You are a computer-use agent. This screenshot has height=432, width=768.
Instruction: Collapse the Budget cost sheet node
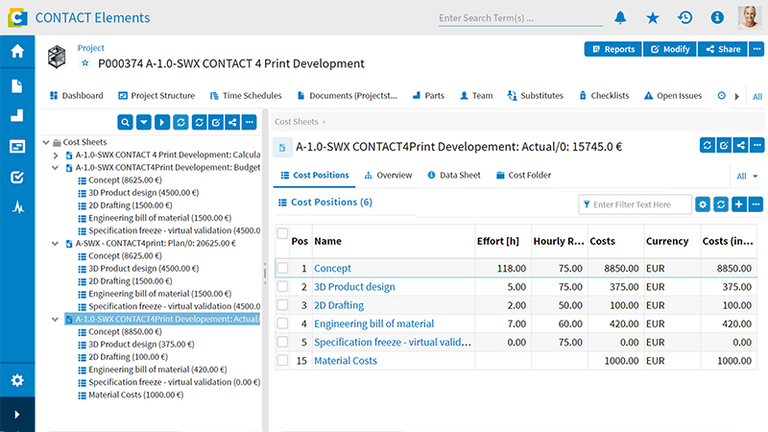(x=55, y=168)
